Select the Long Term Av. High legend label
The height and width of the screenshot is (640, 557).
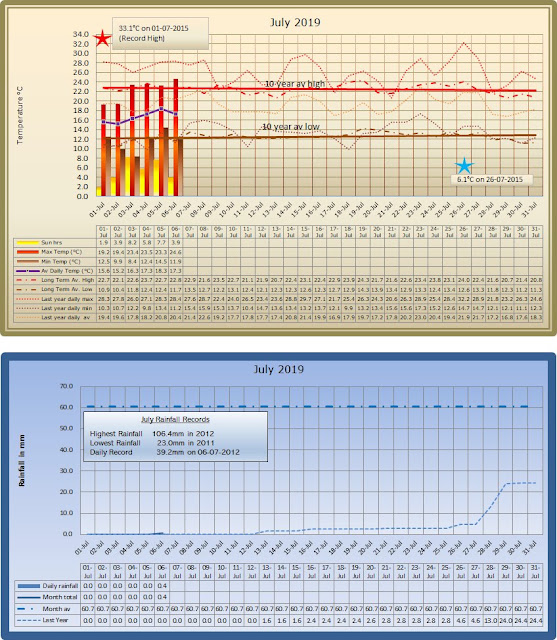pos(67,280)
